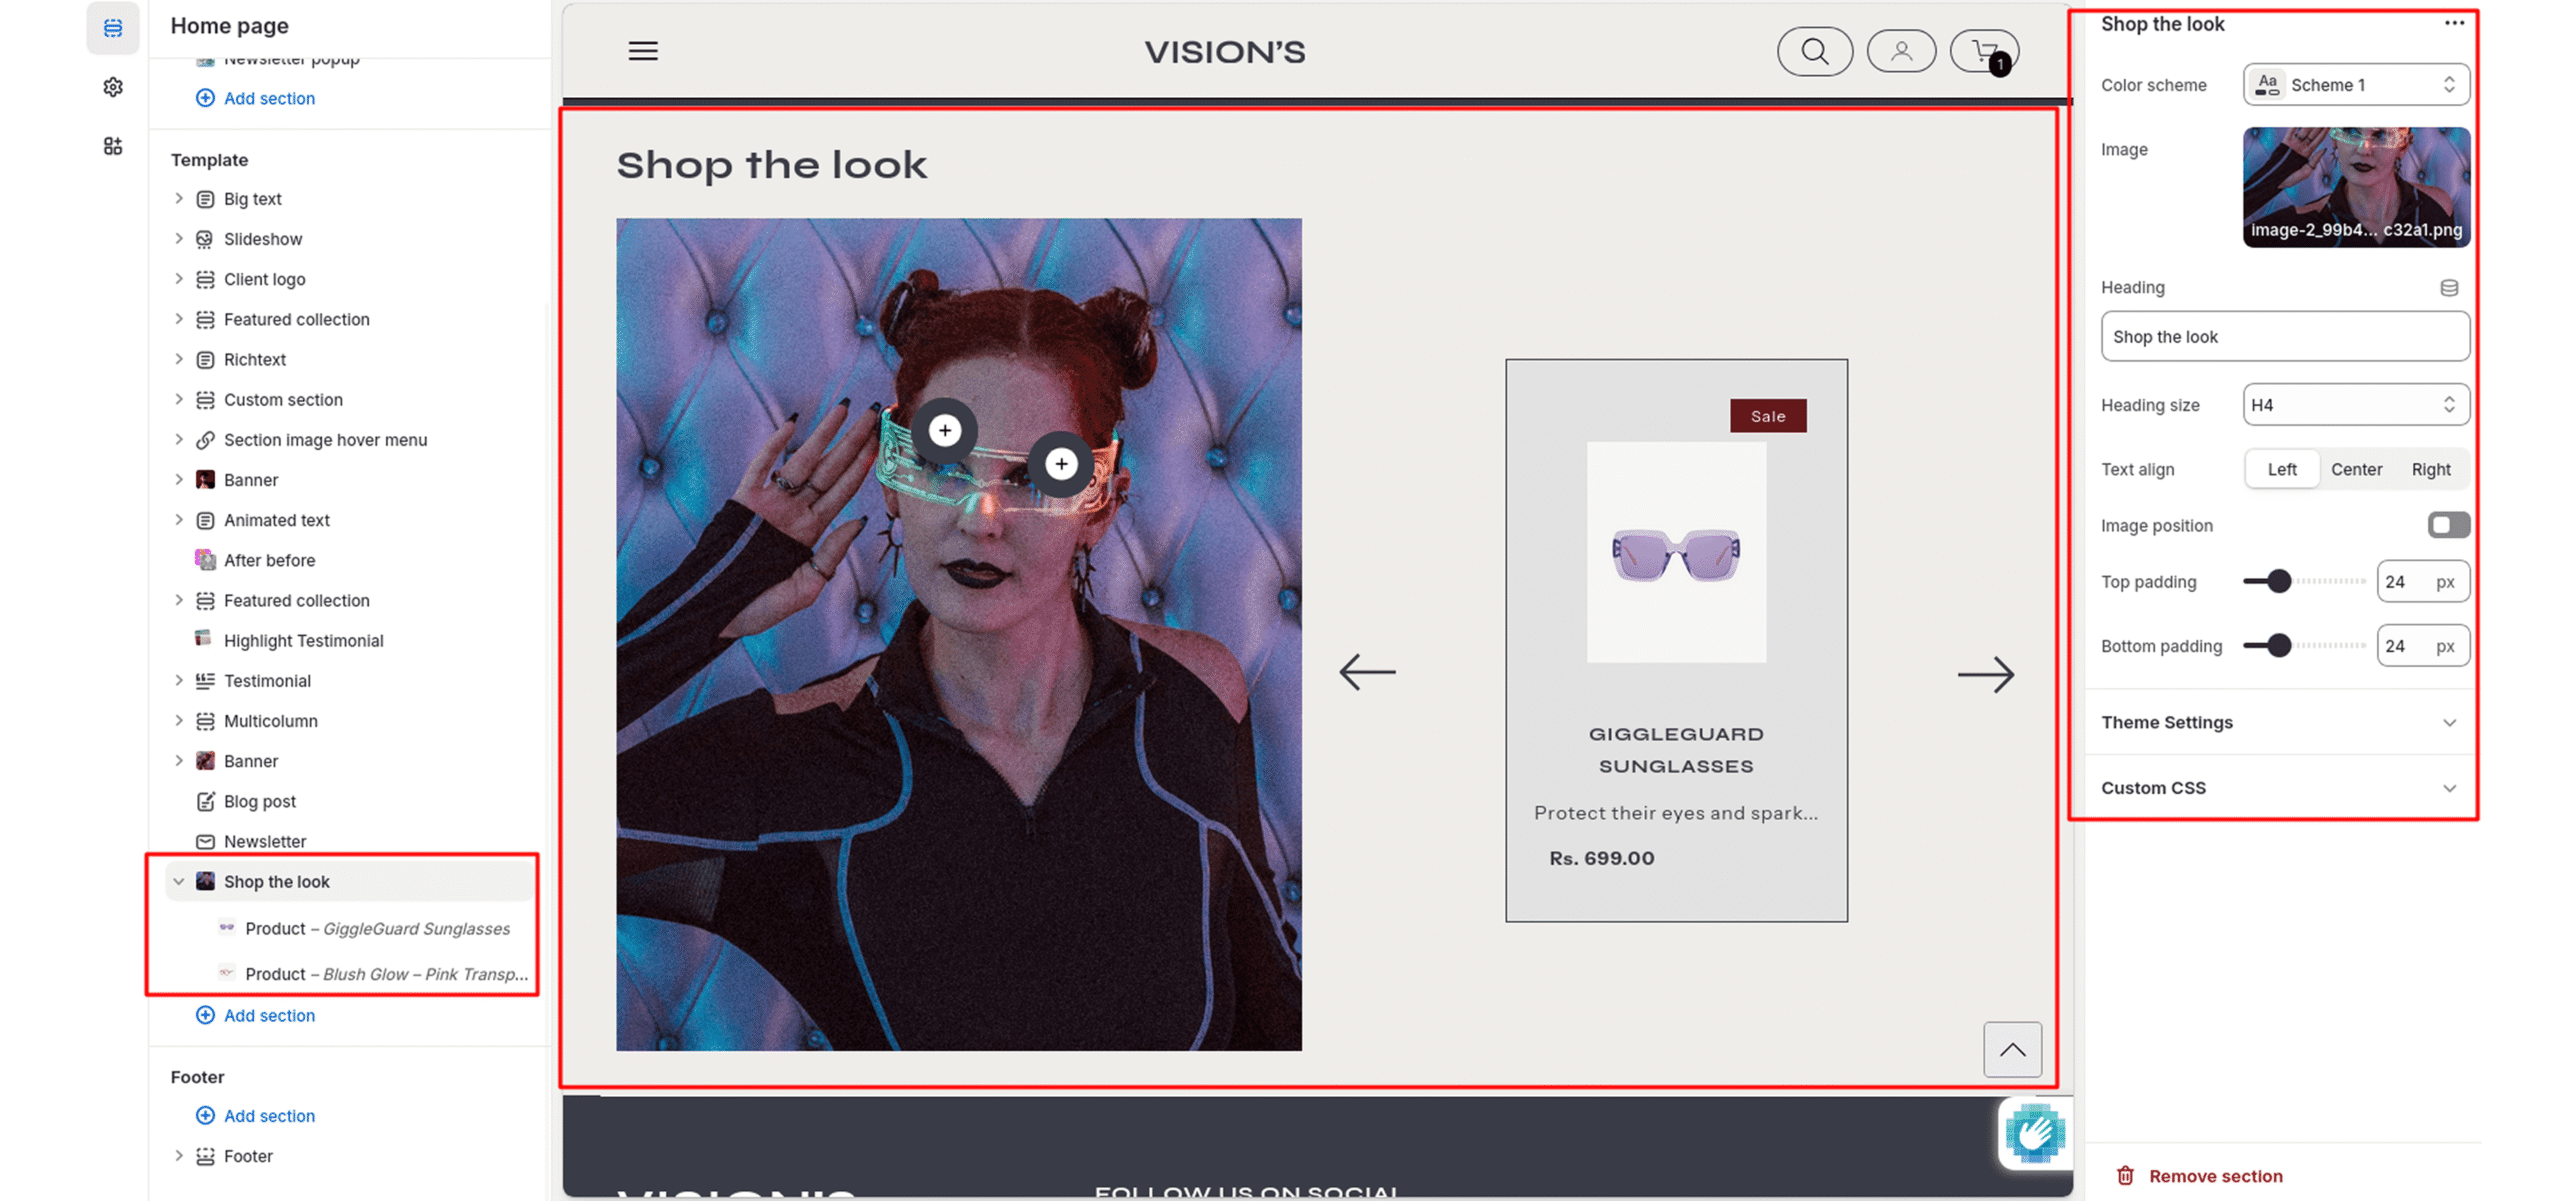Expand the Big text section
Viewport: 2560px width, 1201px height.
tap(178, 198)
